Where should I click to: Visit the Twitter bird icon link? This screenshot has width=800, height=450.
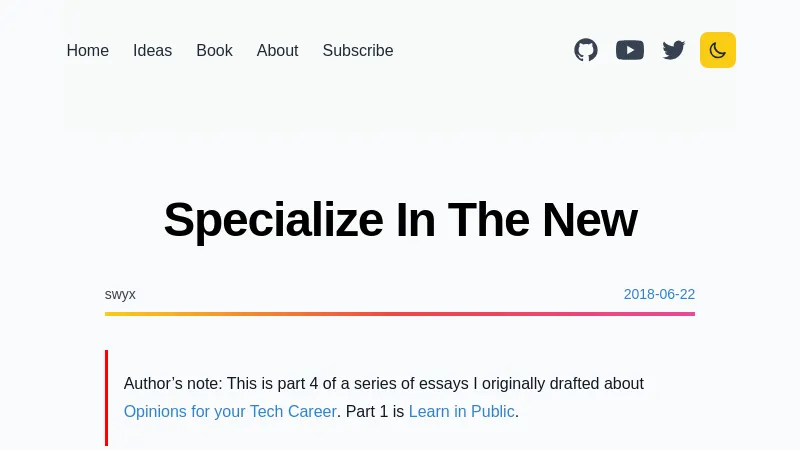674,50
